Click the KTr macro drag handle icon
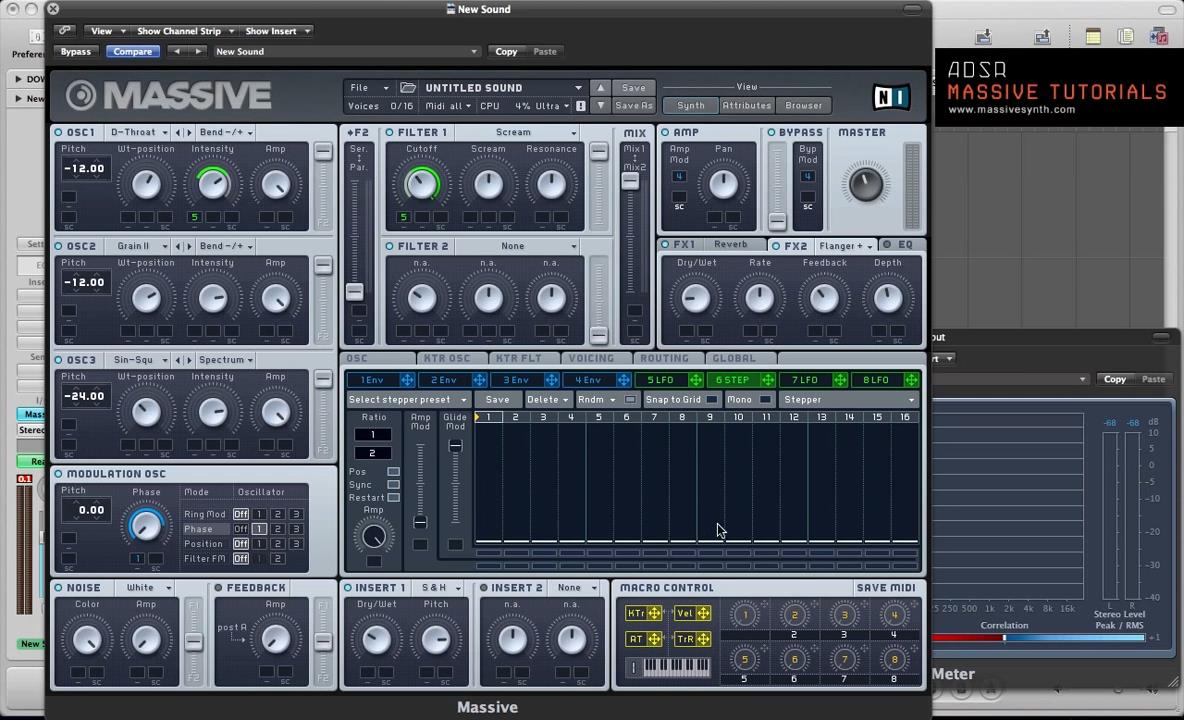The width and height of the screenshot is (1184, 720). (x=654, y=614)
